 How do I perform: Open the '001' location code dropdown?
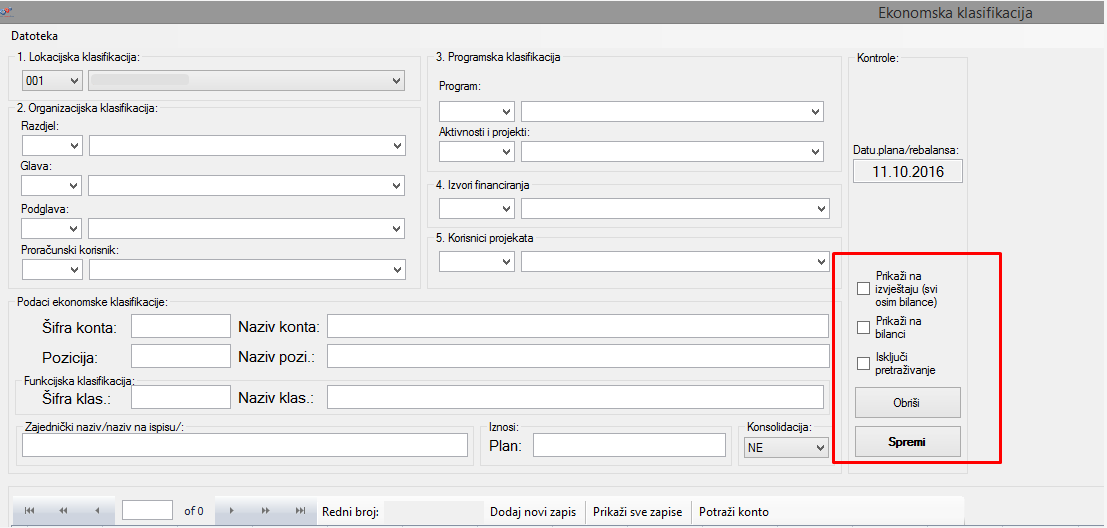52,80
